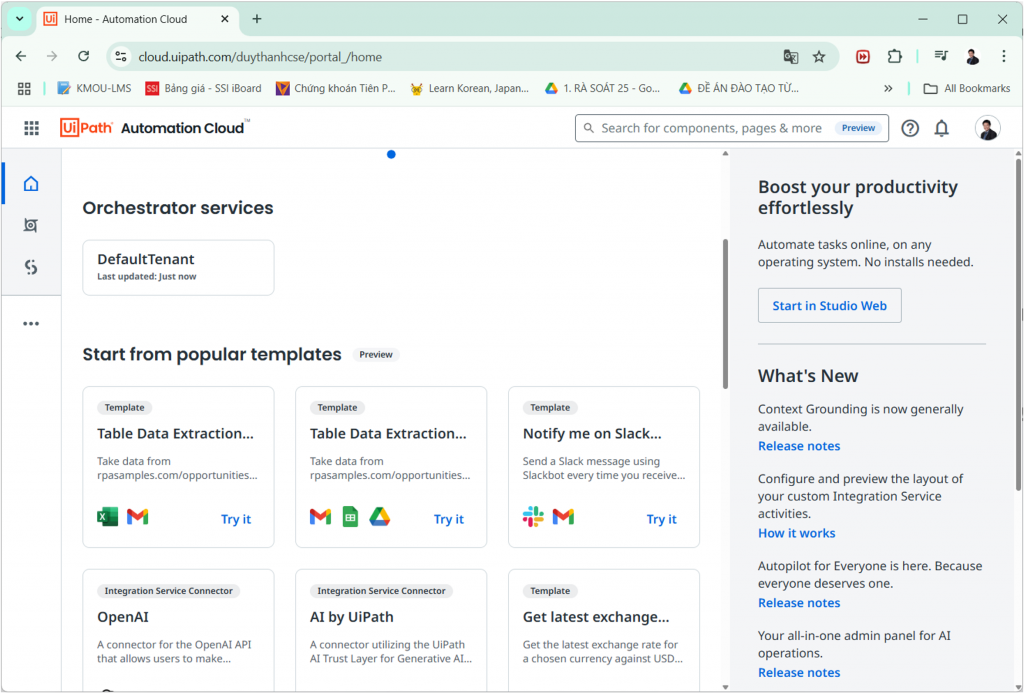Close the Home - Automation Cloud tab
The image size is (1024, 694).
tap(225, 19)
